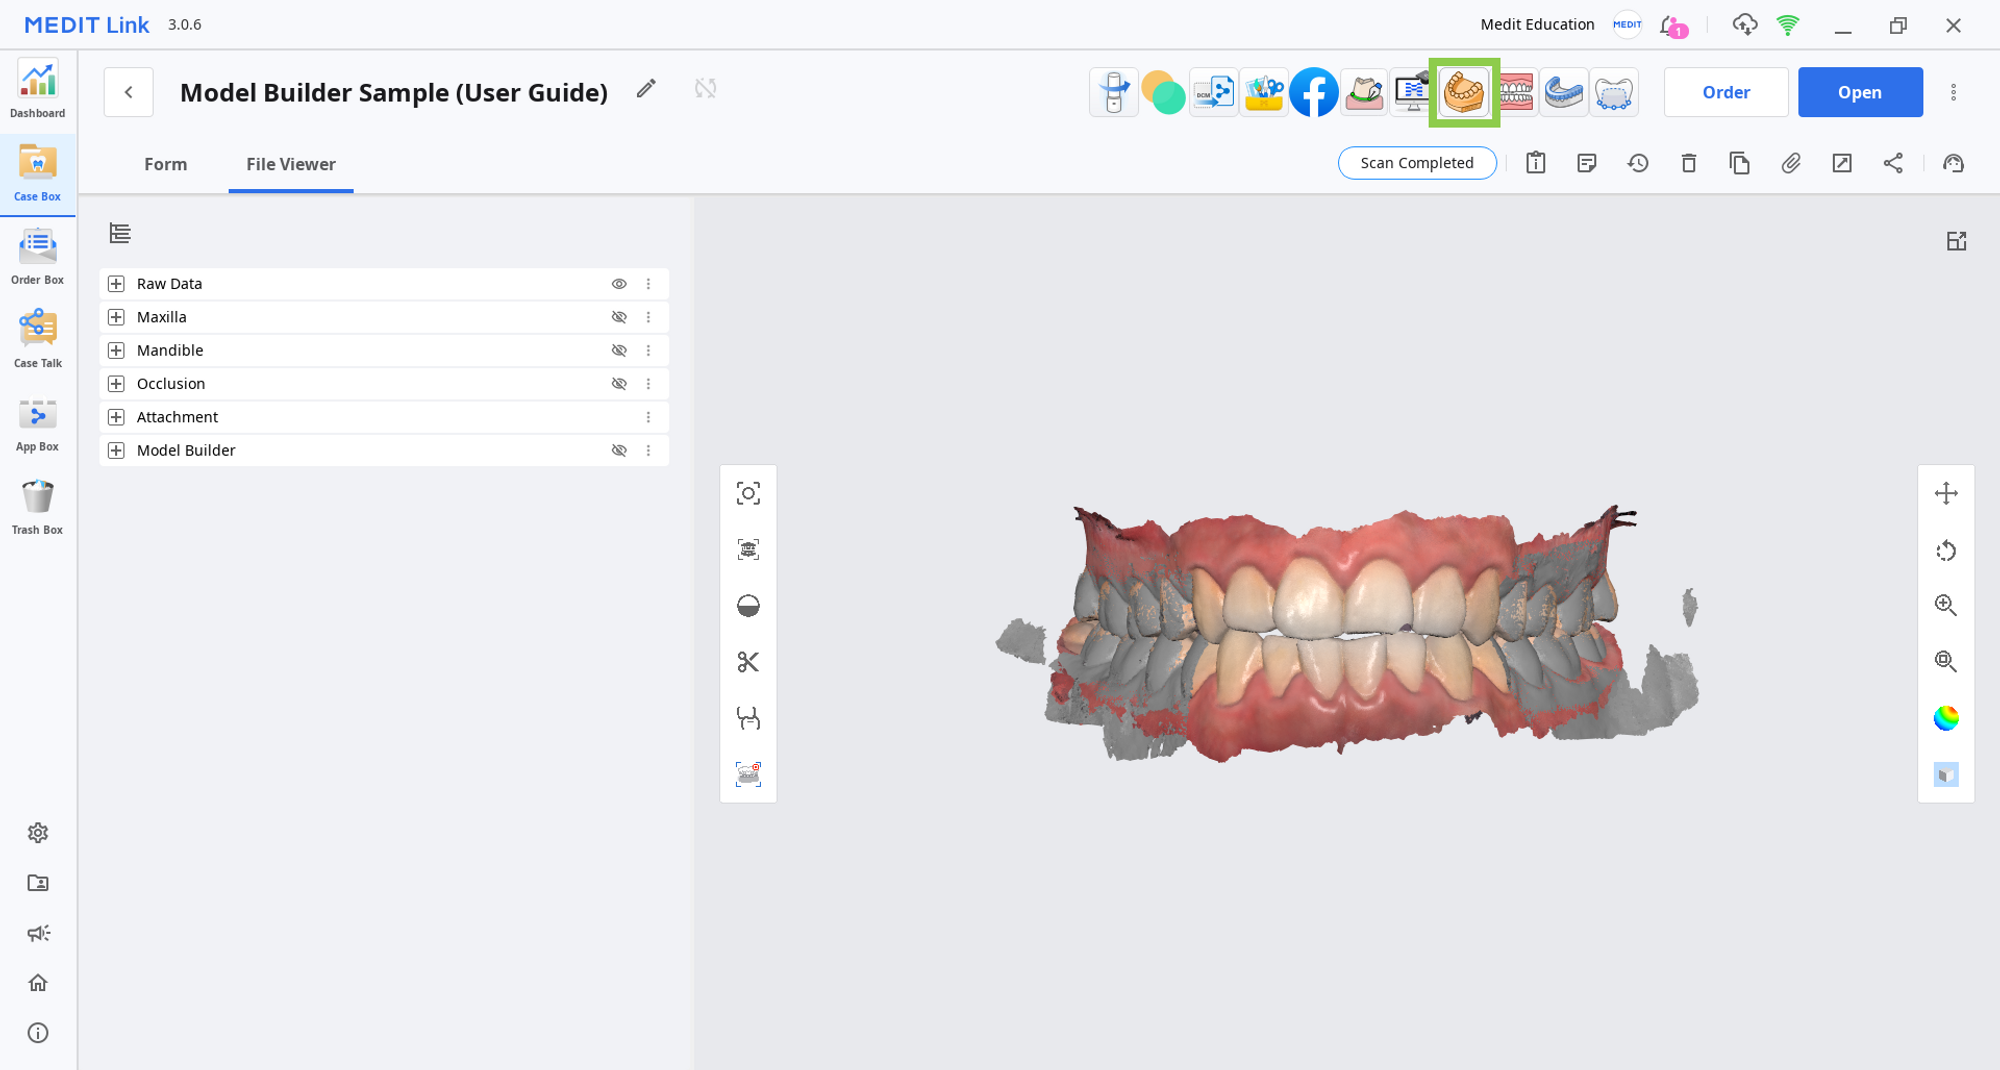
Task: Expand the Mandible tree row
Action: [x=116, y=350]
